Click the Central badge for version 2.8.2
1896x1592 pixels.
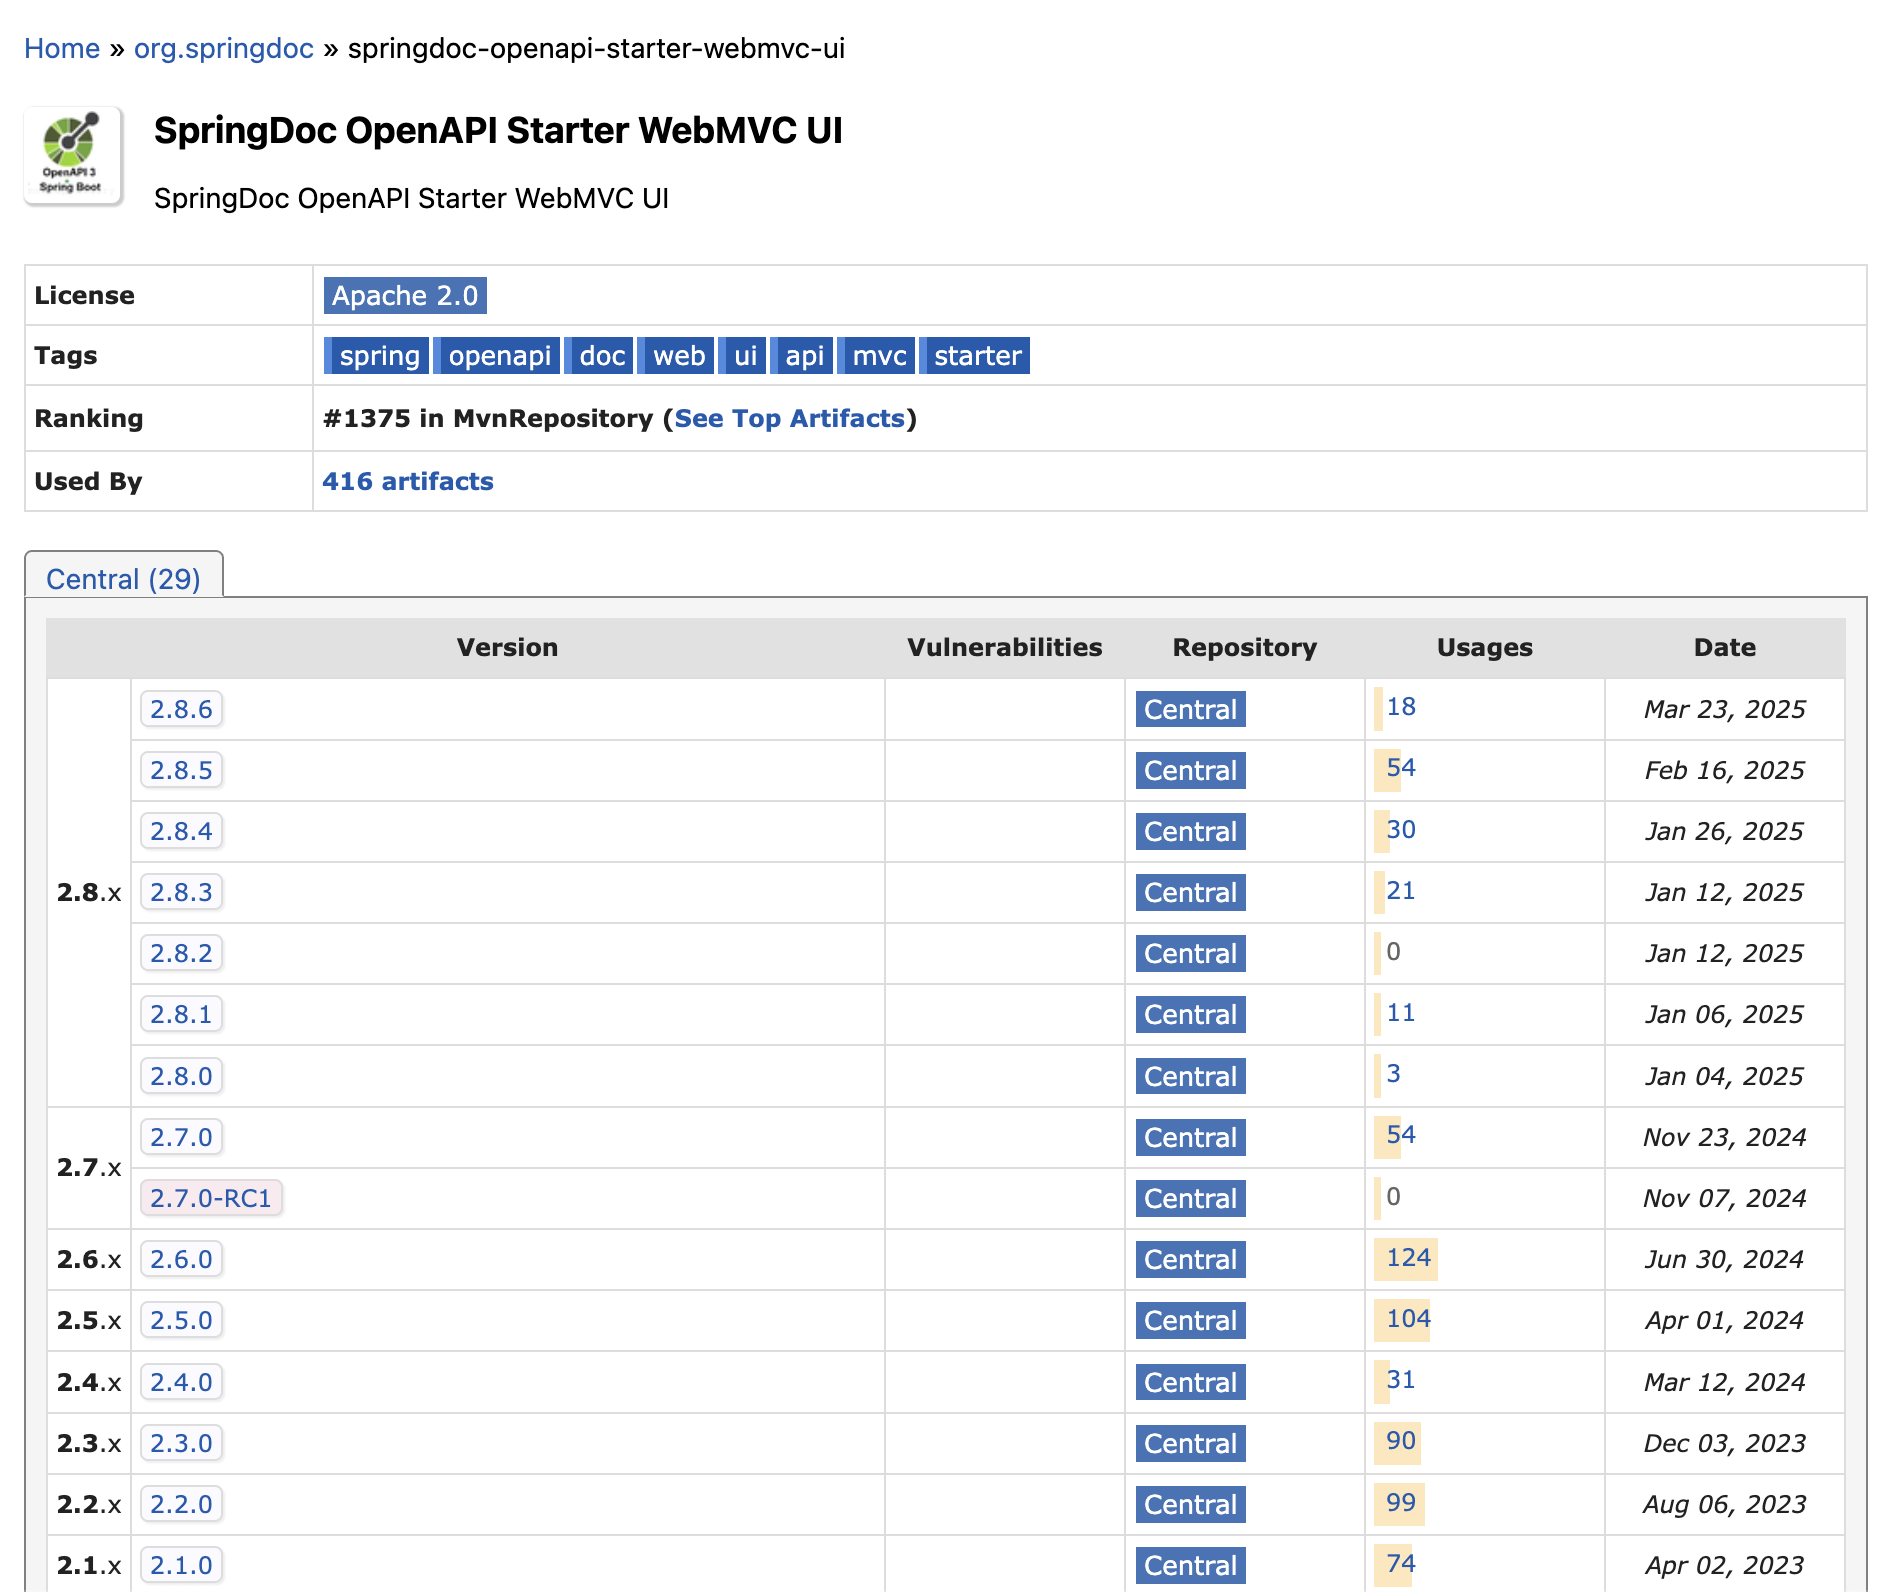pyautogui.click(x=1191, y=953)
